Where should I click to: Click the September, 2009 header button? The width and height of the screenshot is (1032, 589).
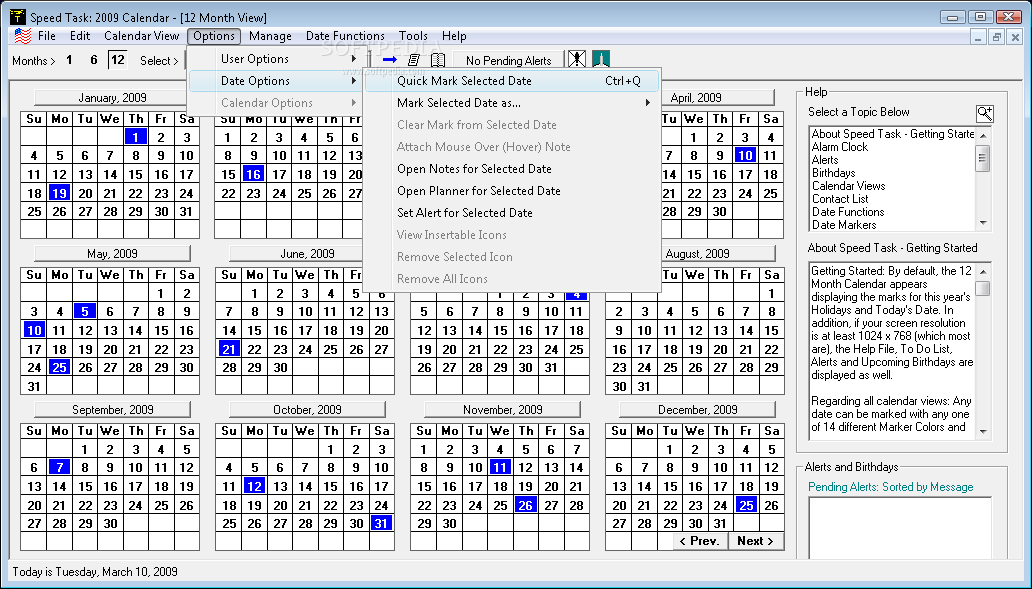tap(112, 409)
